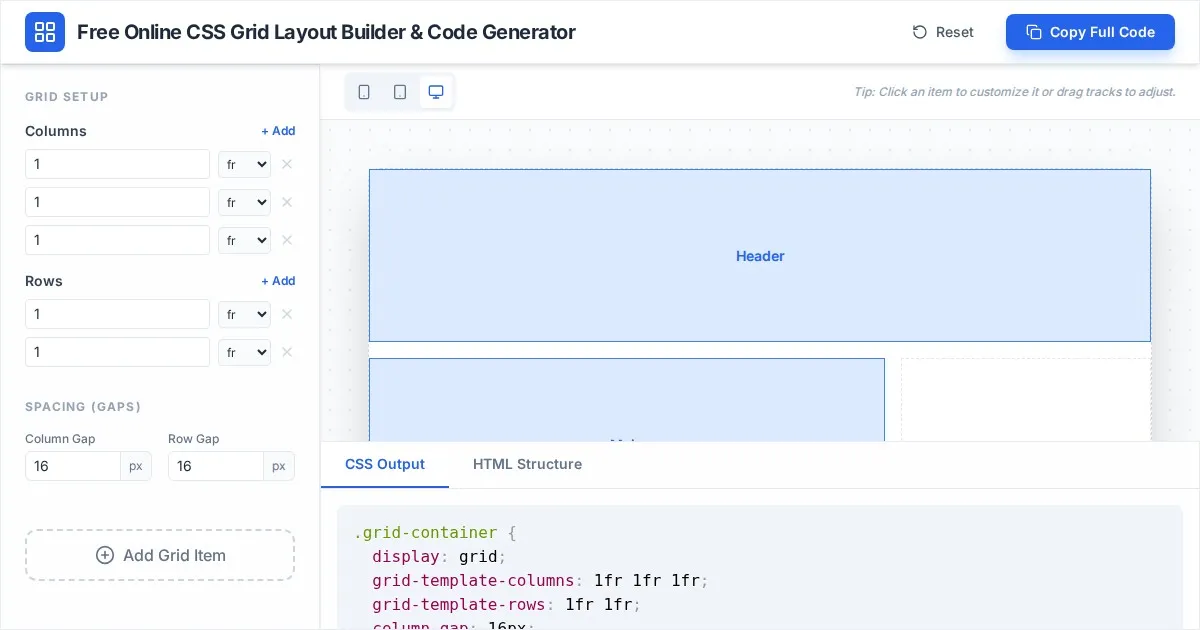Viewport: 1200px width, 630px height.
Task: Change unit of second row track
Action: (244, 352)
